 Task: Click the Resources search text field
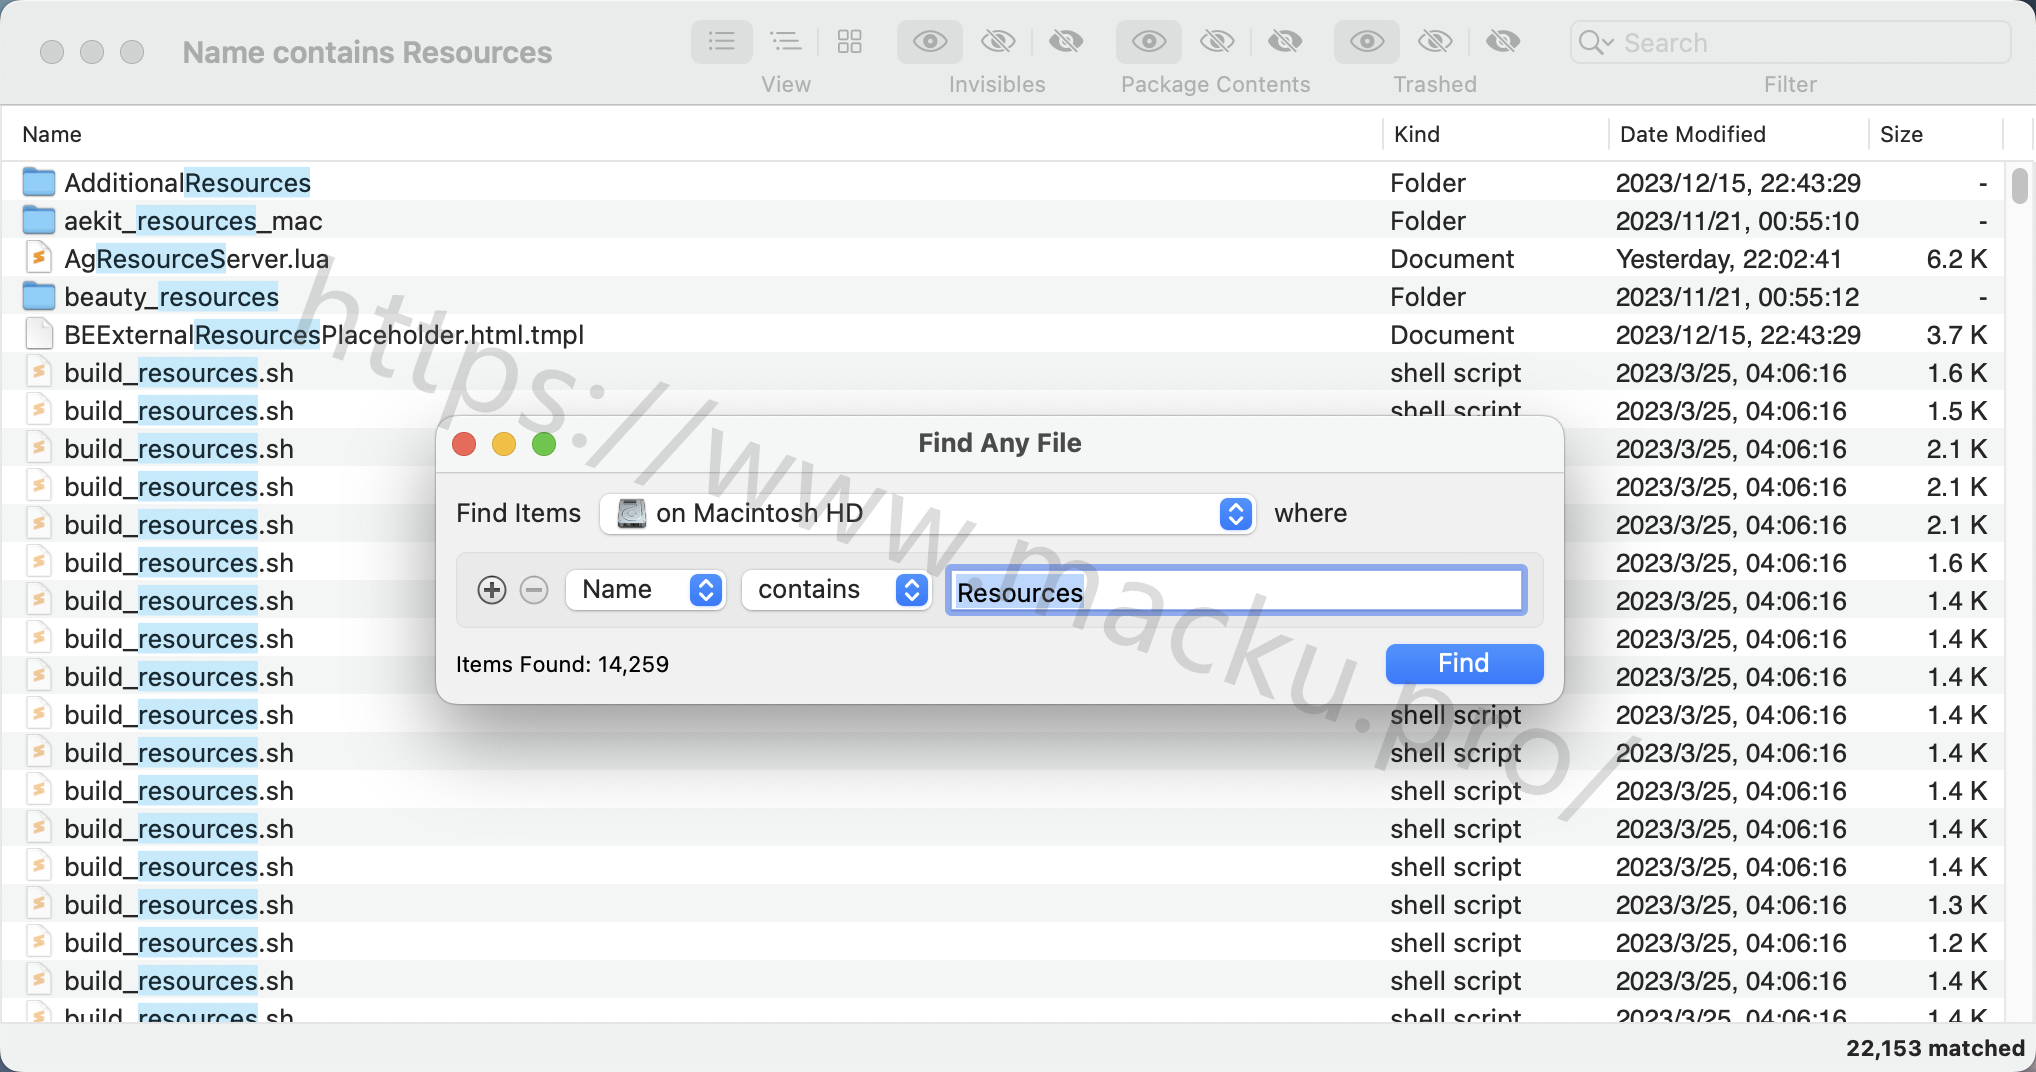(x=1236, y=591)
